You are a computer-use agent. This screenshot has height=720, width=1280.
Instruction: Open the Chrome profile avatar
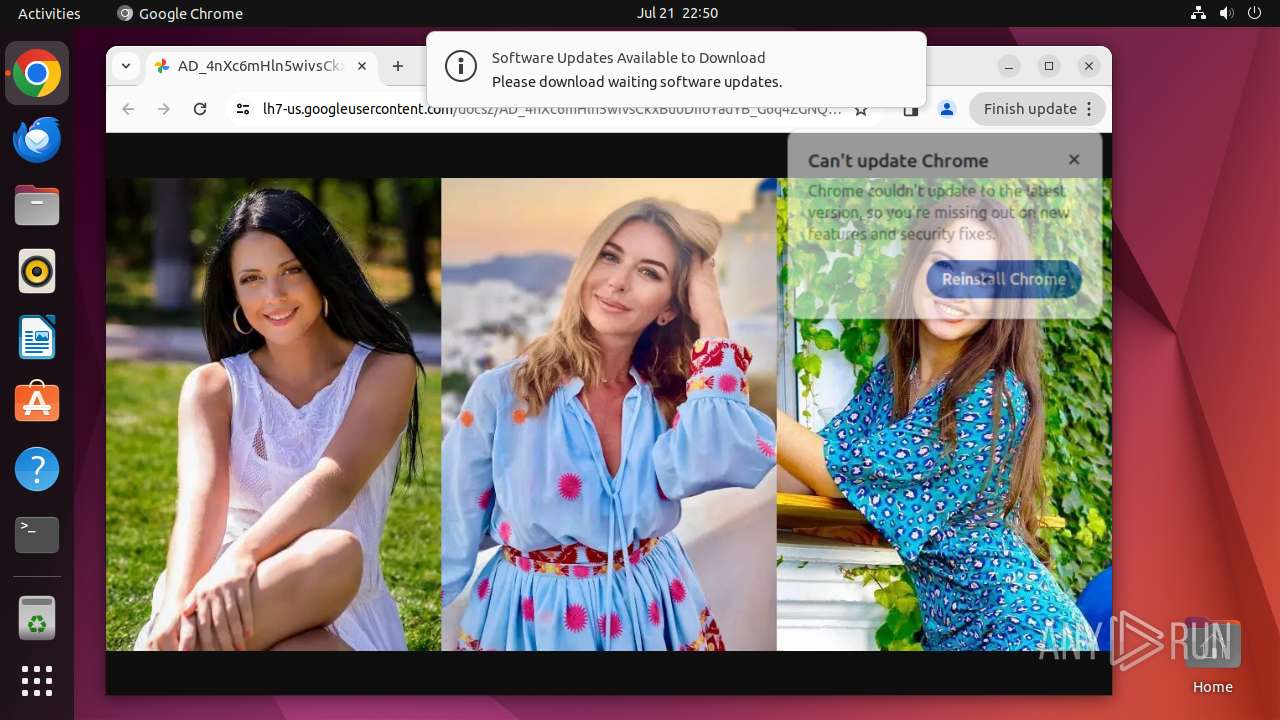[947, 109]
